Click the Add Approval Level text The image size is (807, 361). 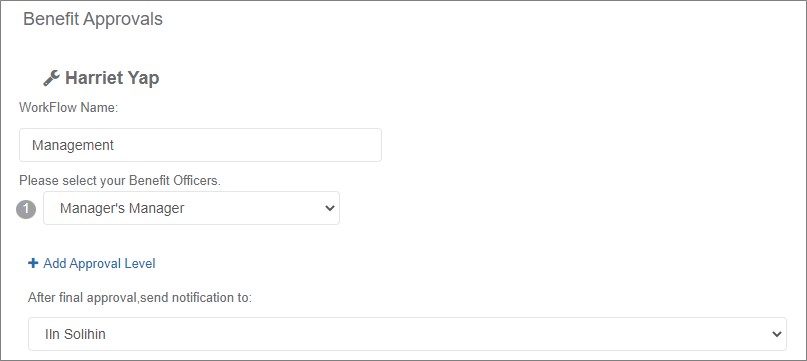[99, 263]
